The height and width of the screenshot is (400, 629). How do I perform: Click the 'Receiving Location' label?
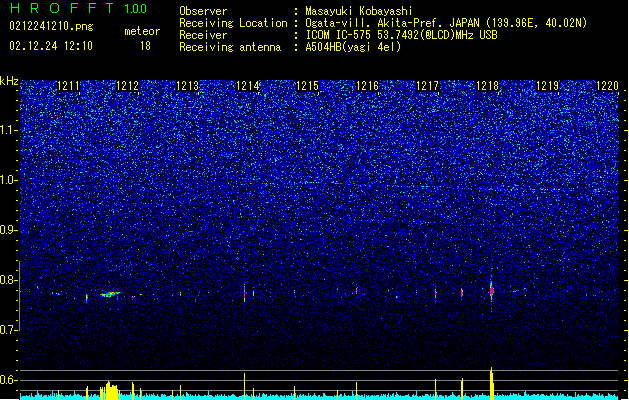(233, 23)
